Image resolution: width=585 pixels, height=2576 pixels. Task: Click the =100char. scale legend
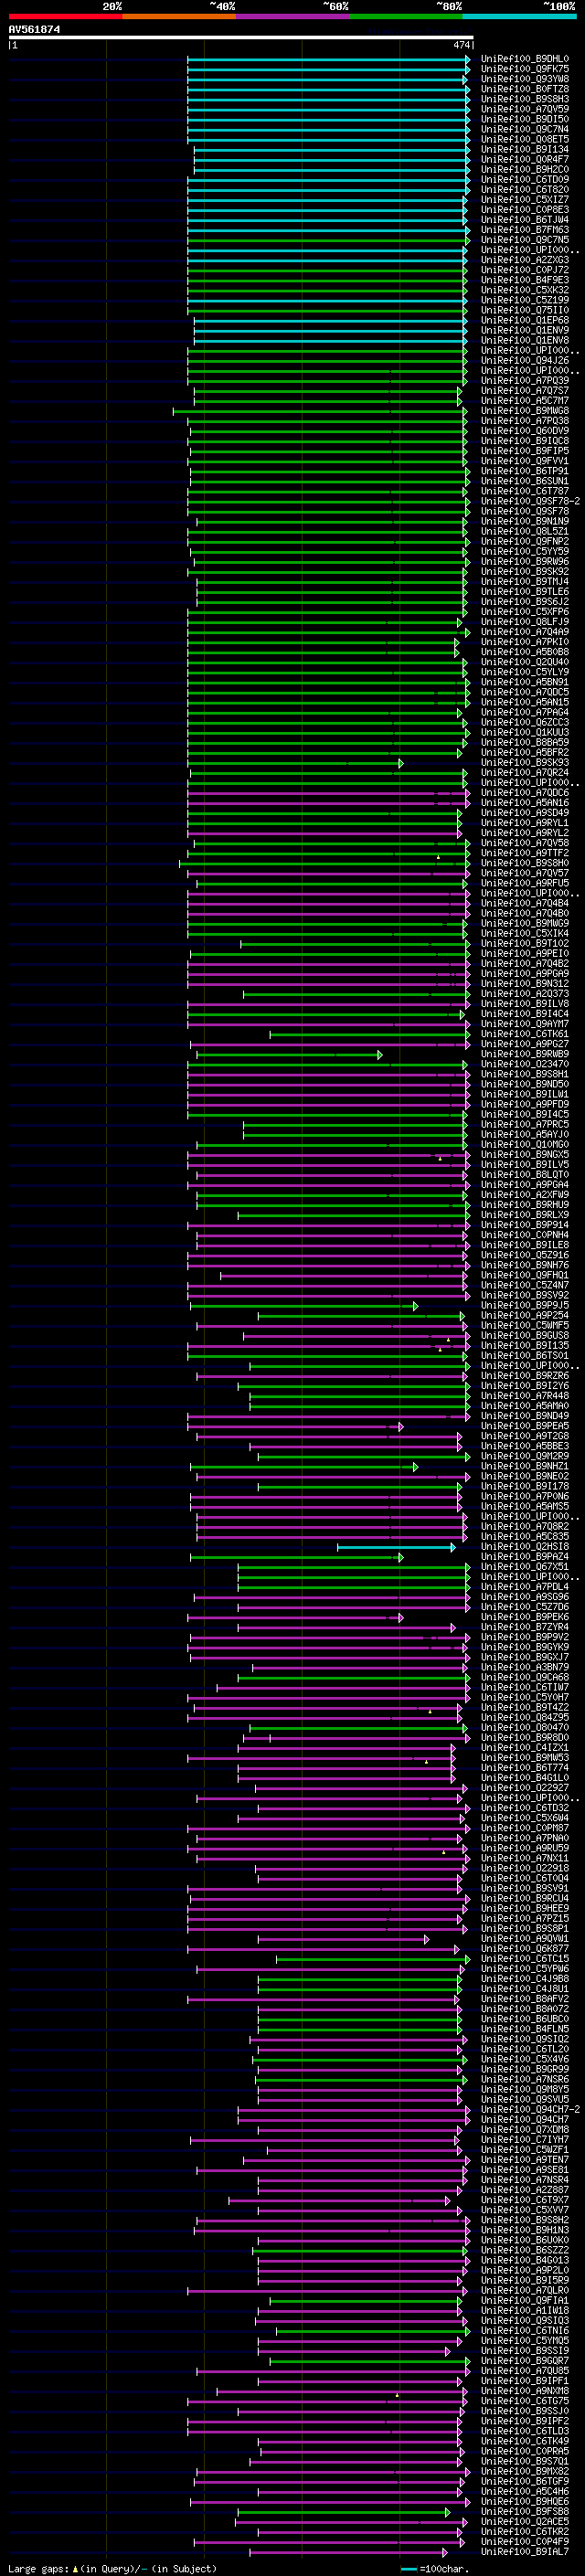[x=434, y=2569]
